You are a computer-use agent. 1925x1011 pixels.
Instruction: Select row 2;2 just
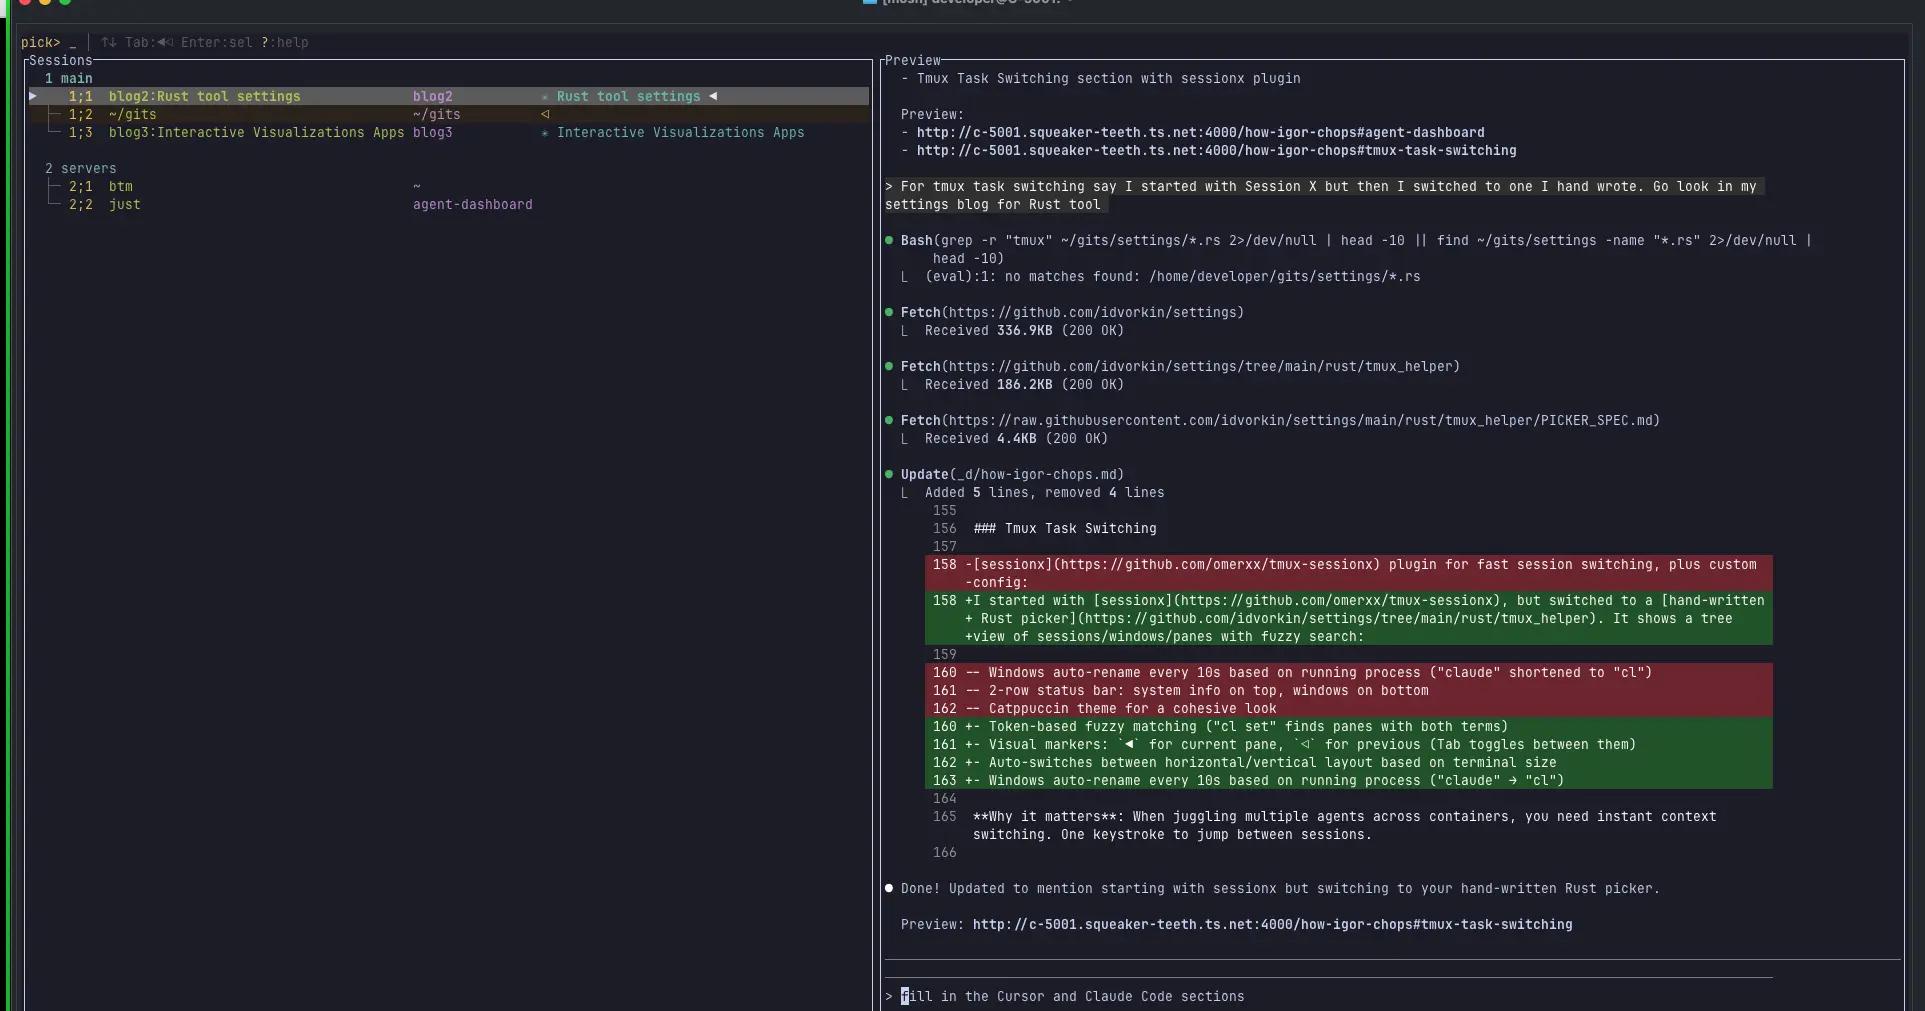[x=448, y=204]
